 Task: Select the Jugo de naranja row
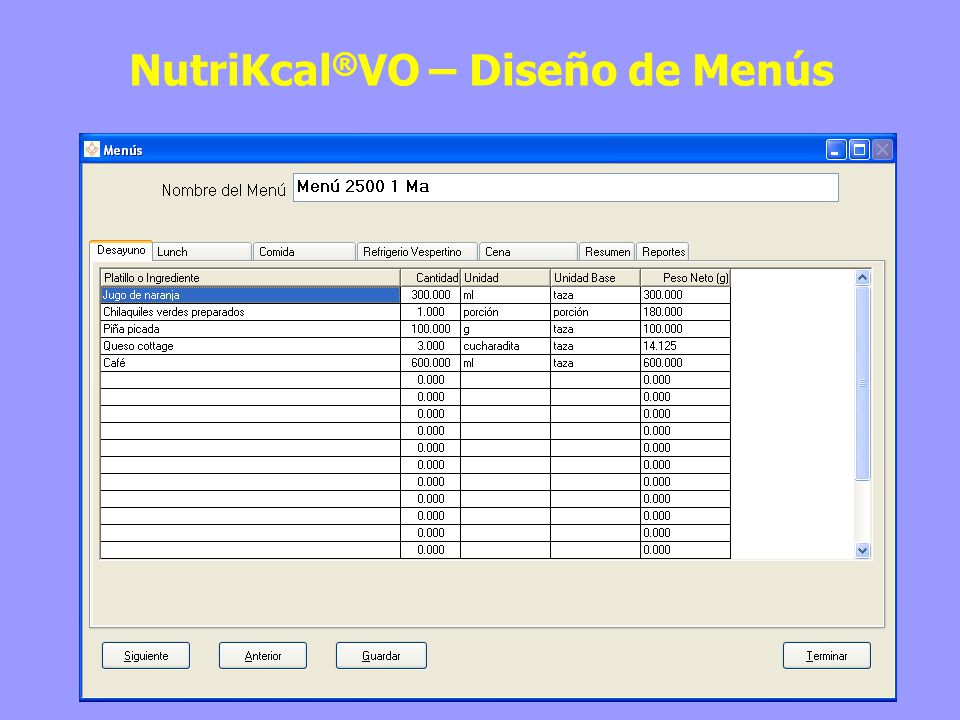point(250,295)
